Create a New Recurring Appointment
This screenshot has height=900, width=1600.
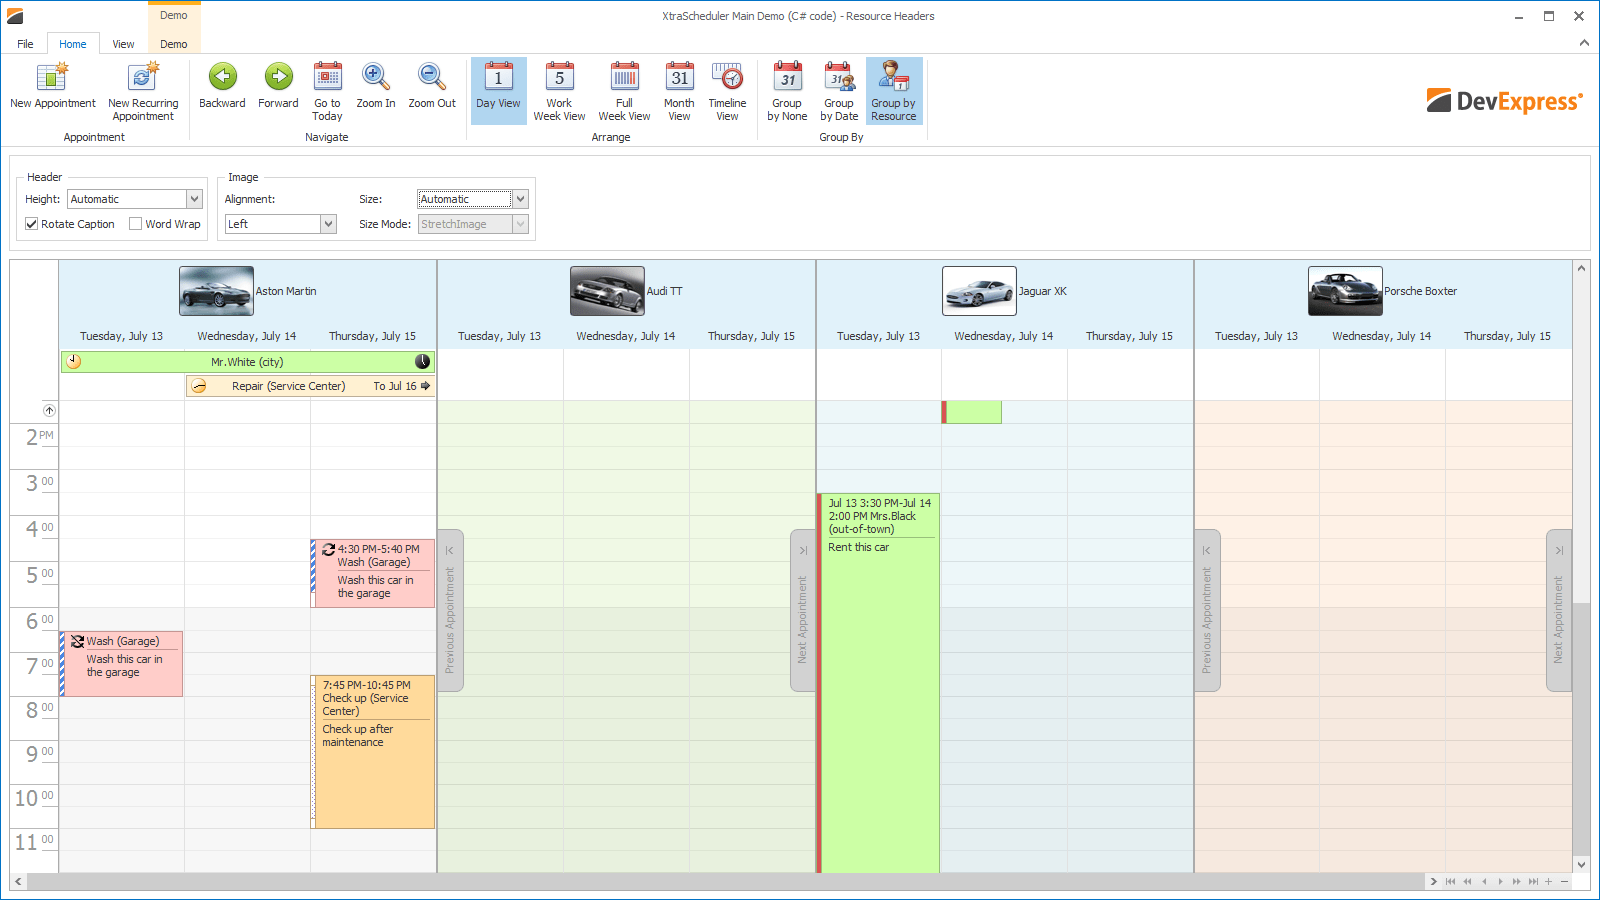point(143,92)
